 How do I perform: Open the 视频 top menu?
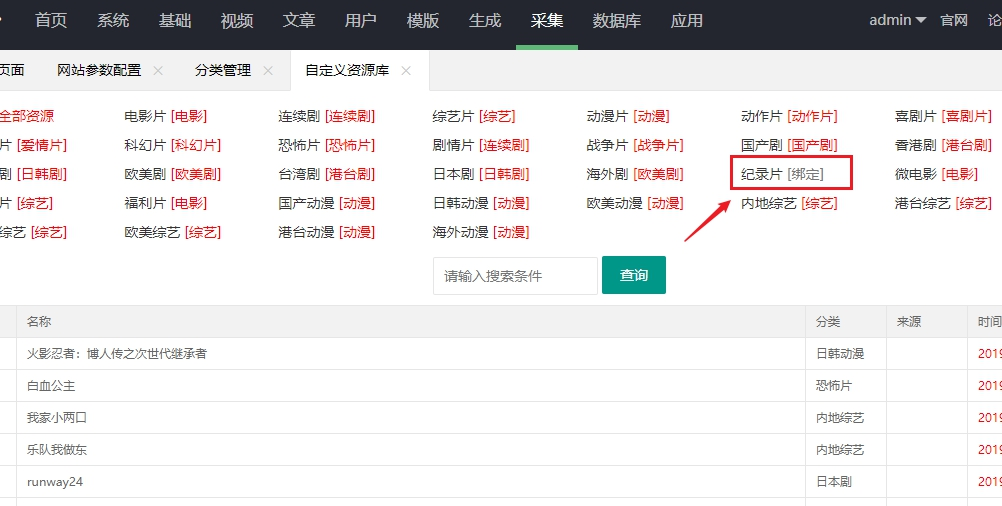[x=237, y=20]
